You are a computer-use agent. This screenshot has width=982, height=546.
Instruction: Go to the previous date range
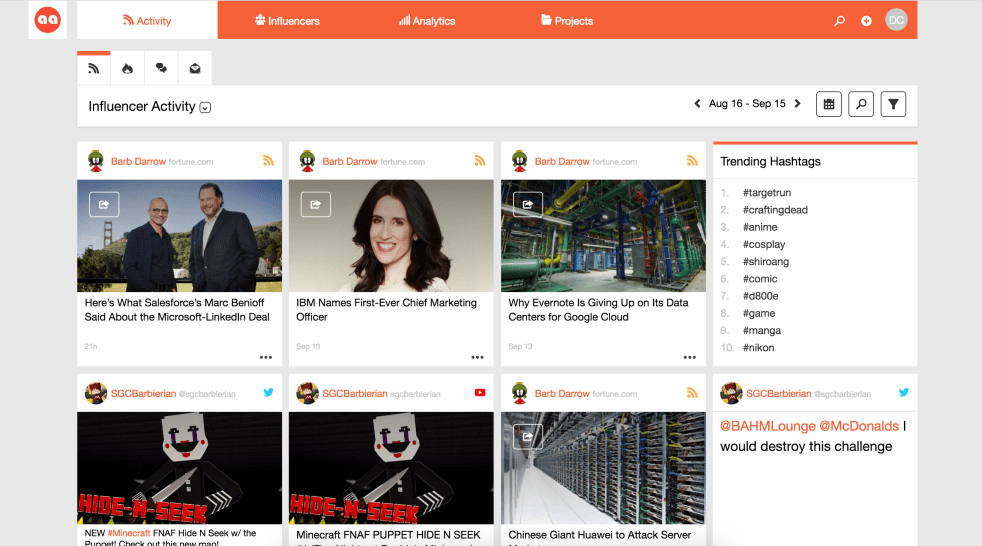[x=697, y=103]
